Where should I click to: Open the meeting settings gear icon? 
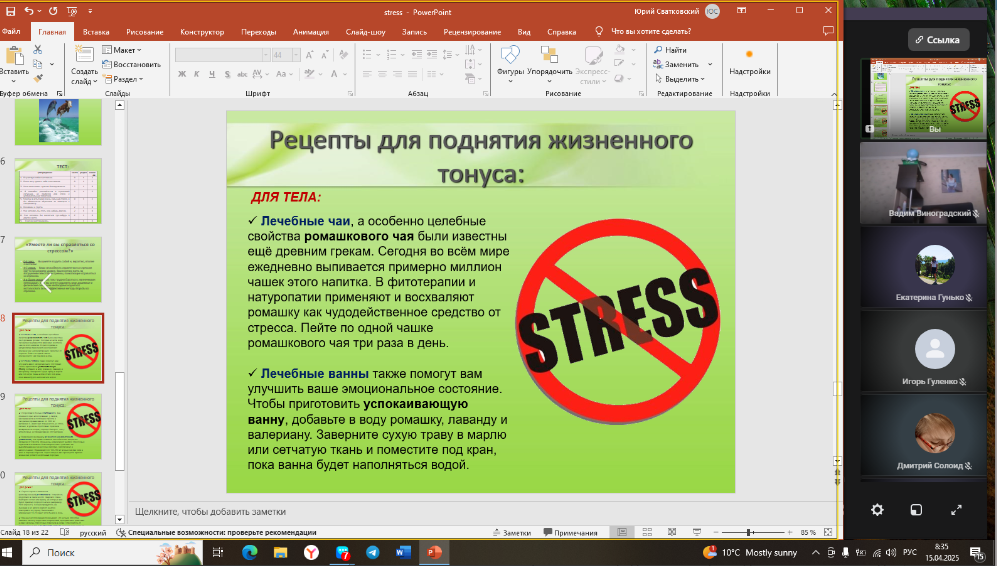click(877, 509)
